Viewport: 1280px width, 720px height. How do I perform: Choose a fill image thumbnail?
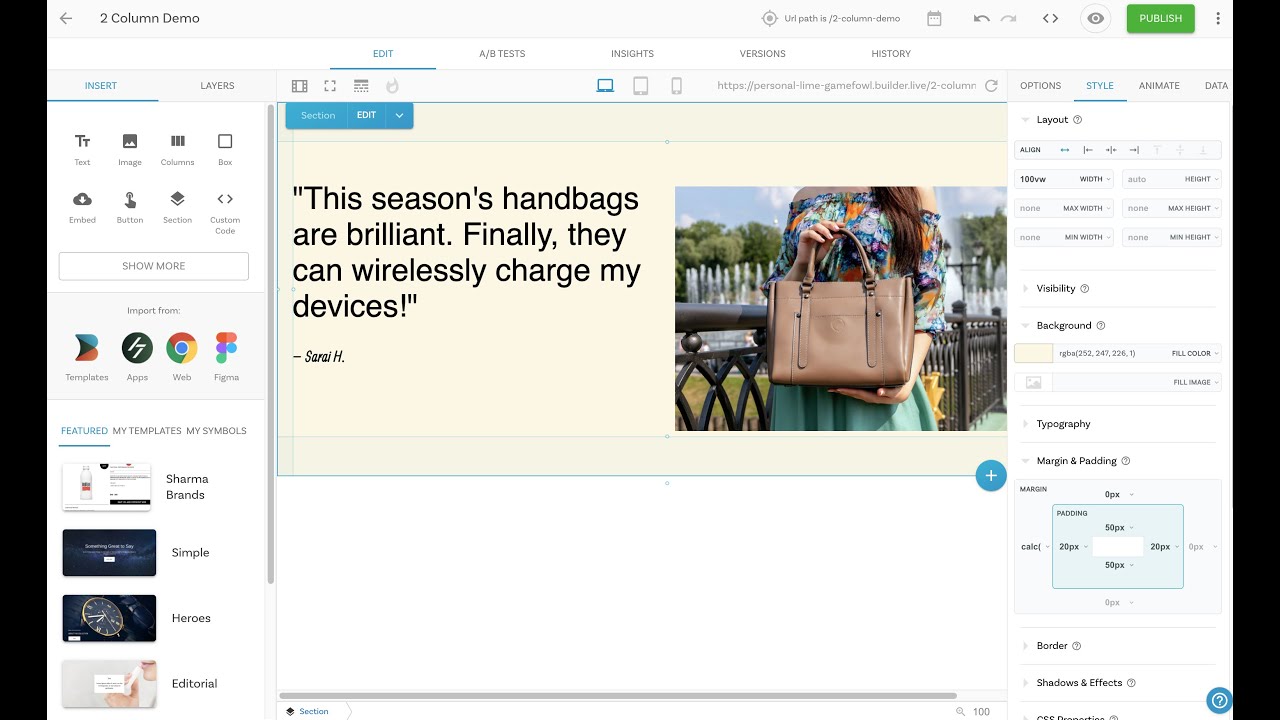point(1033,382)
